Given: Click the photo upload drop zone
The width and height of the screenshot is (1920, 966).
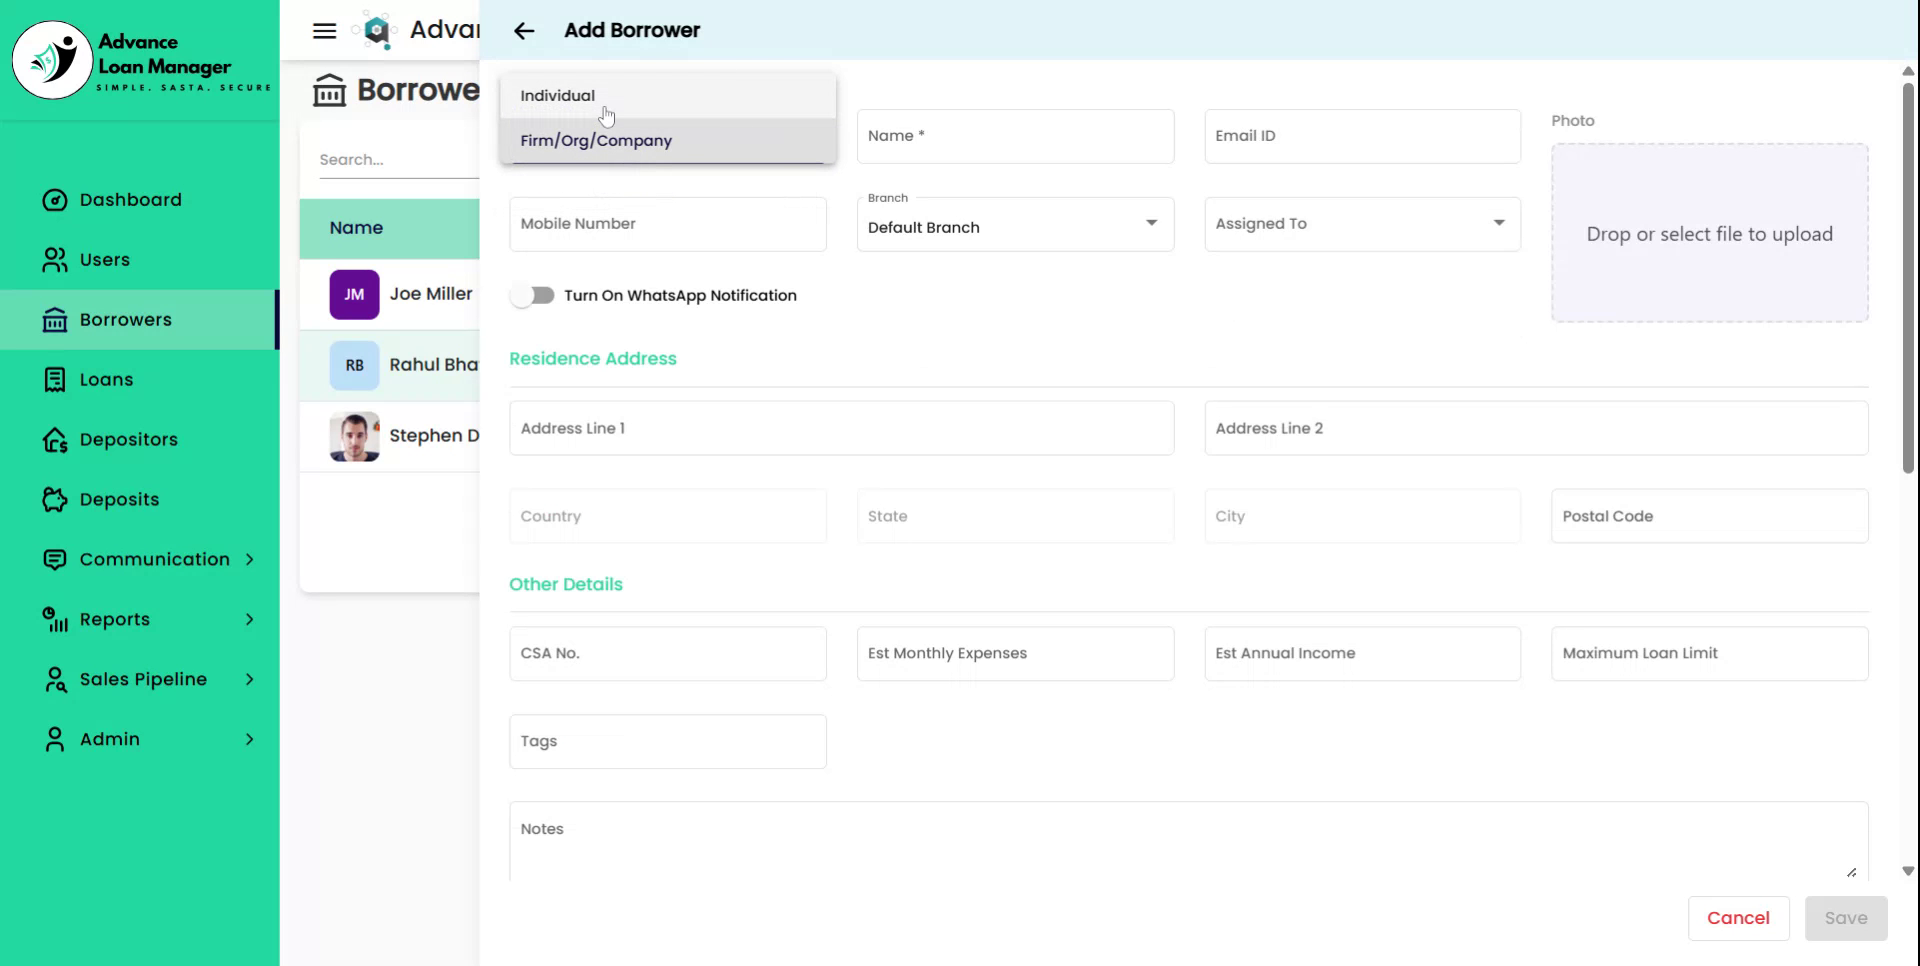Looking at the screenshot, I should pyautogui.click(x=1709, y=232).
